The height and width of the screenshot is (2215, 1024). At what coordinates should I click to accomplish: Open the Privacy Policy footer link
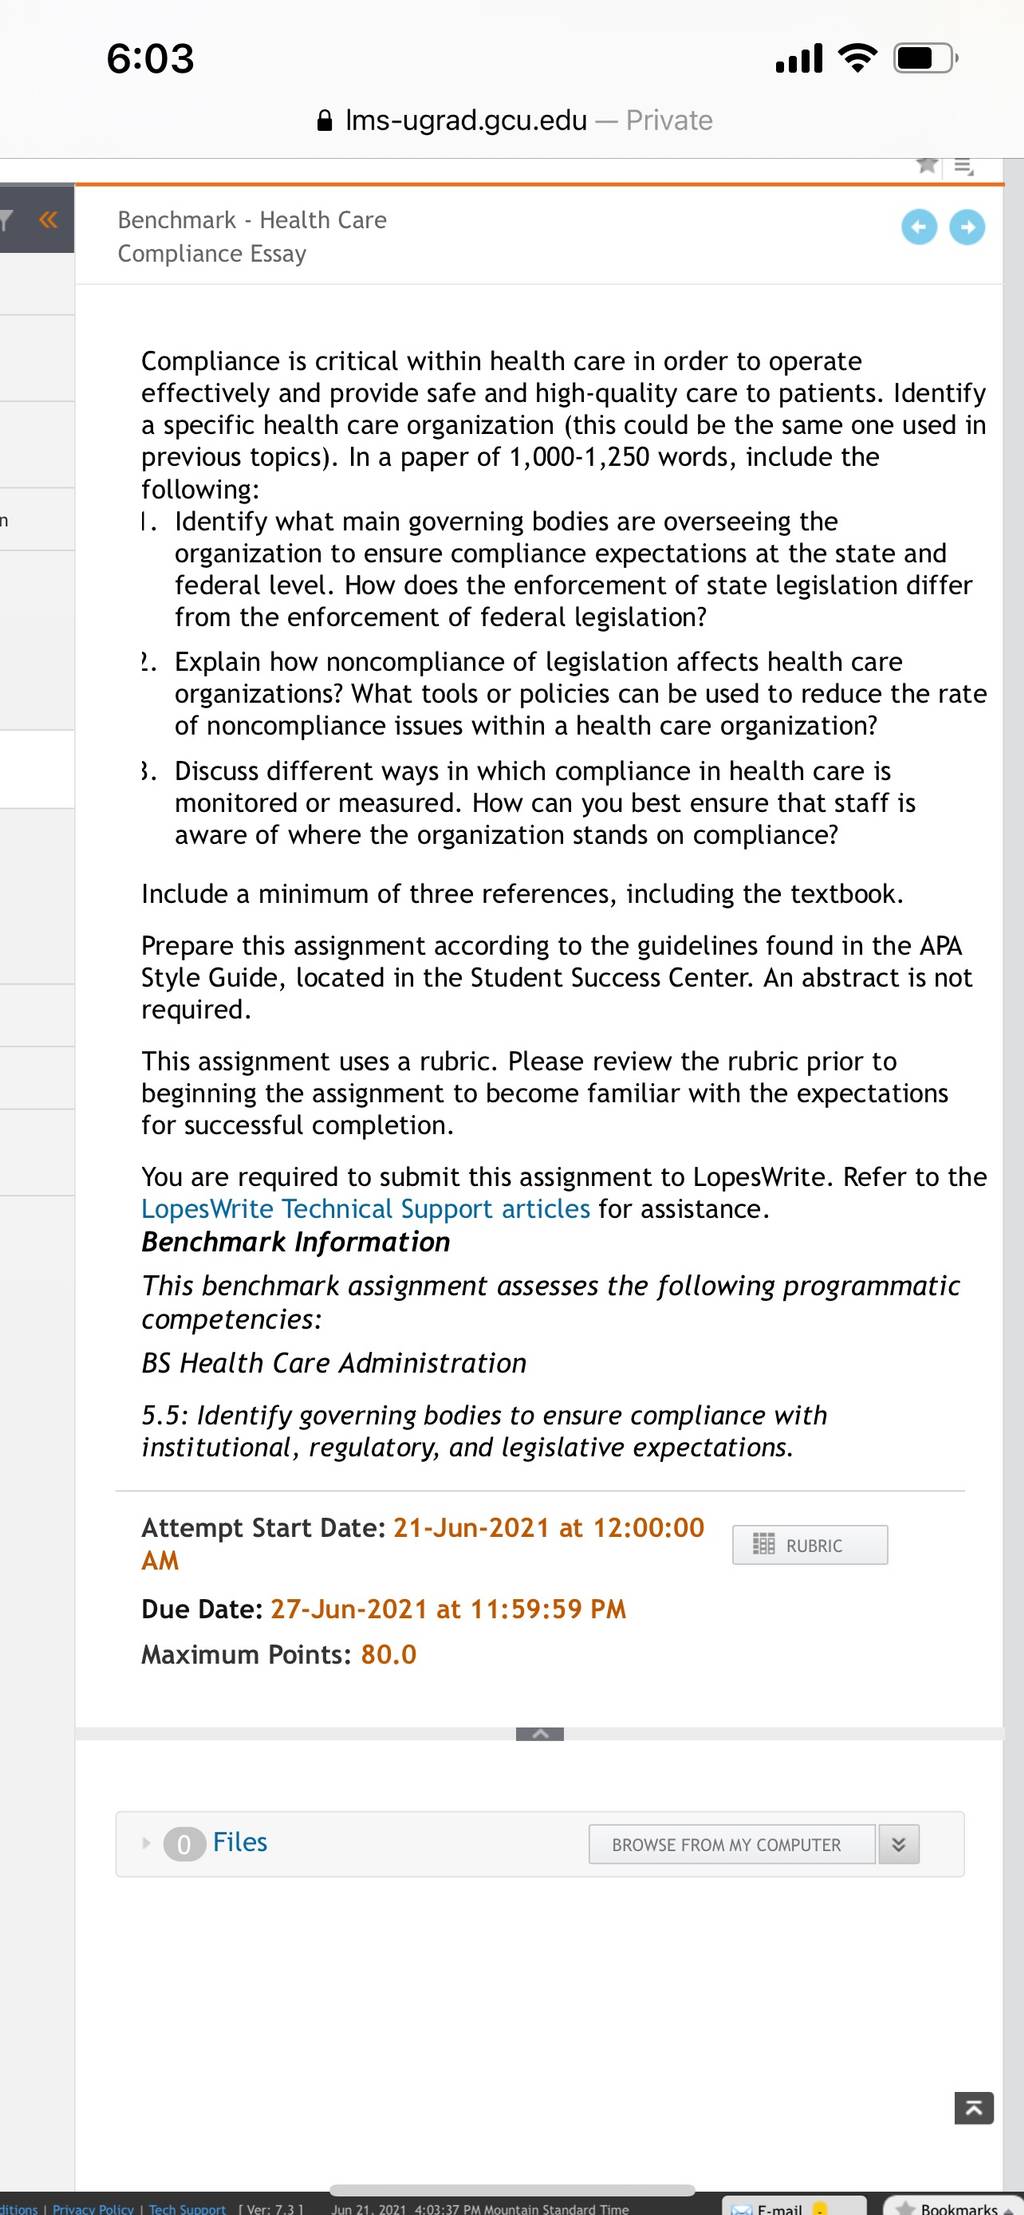93,2208
